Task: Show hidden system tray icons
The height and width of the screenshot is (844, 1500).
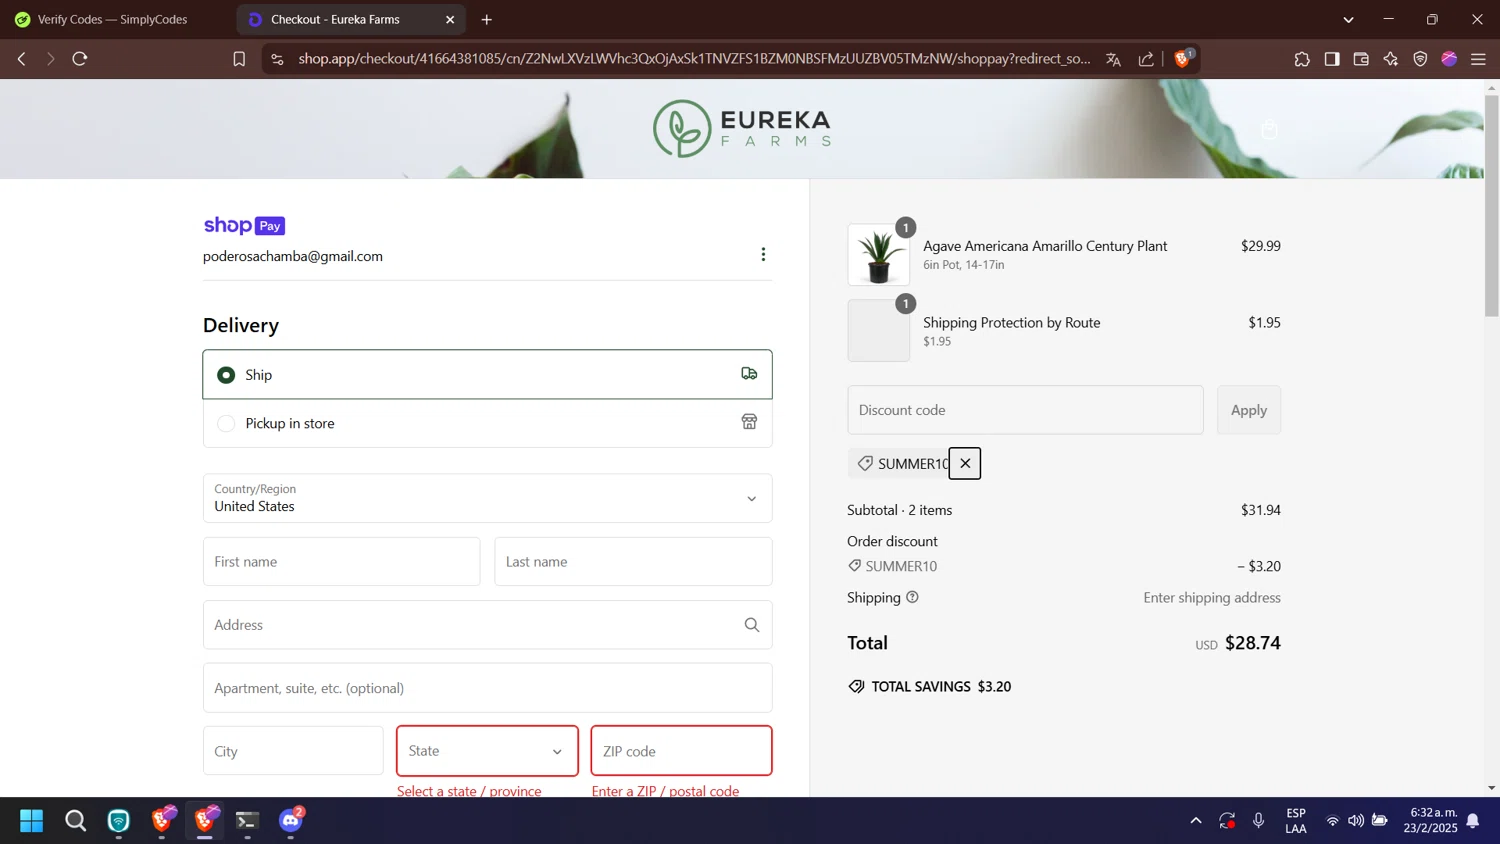Action: coord(1195,821)
